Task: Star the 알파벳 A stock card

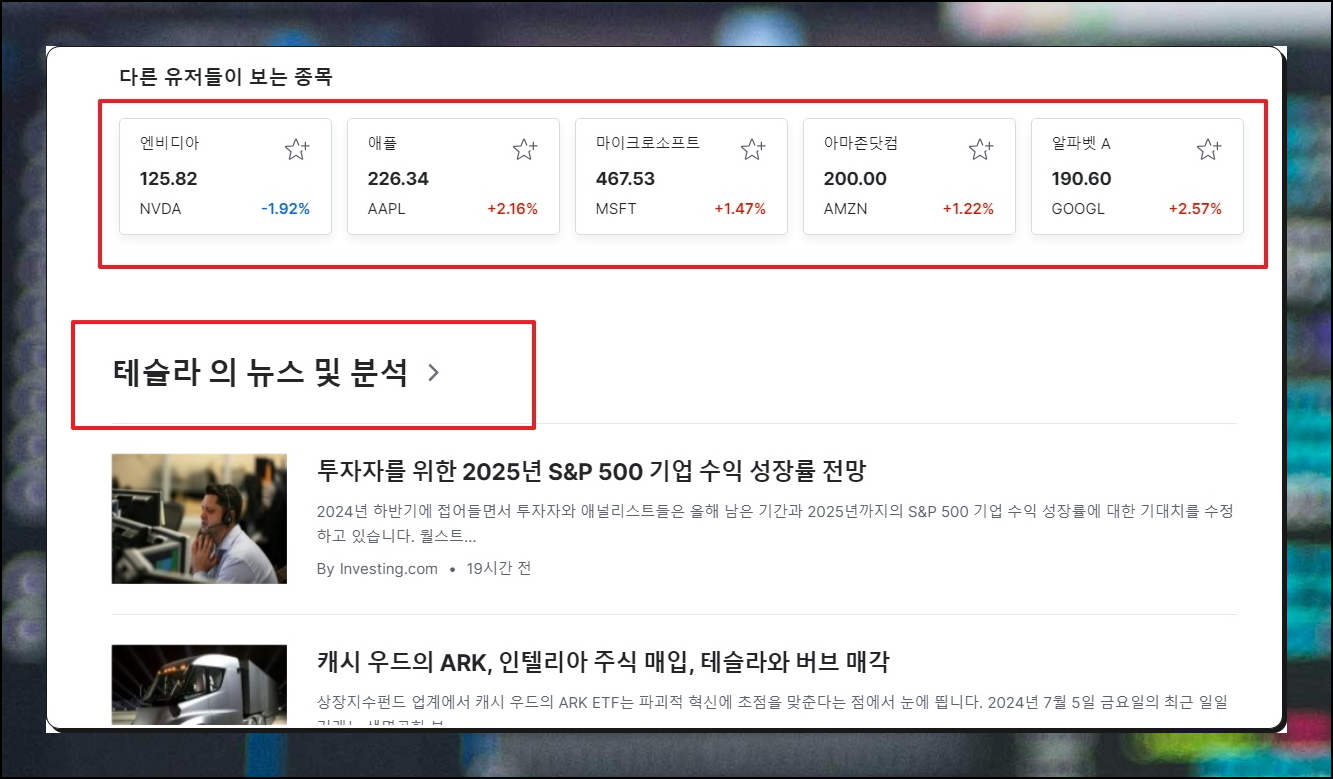Action: (1209, 150)
